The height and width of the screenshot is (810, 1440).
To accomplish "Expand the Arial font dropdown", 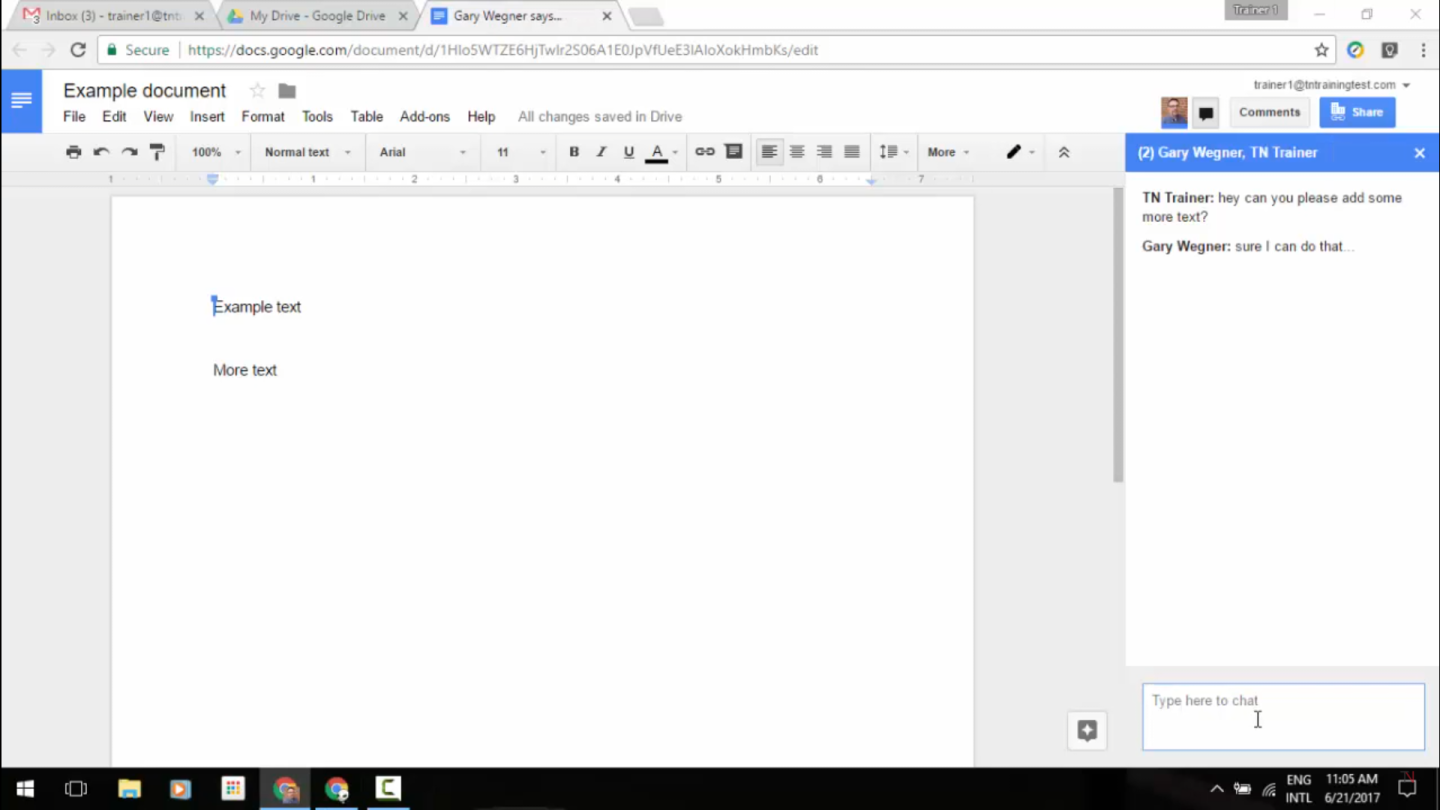I will tap(422, 152).
